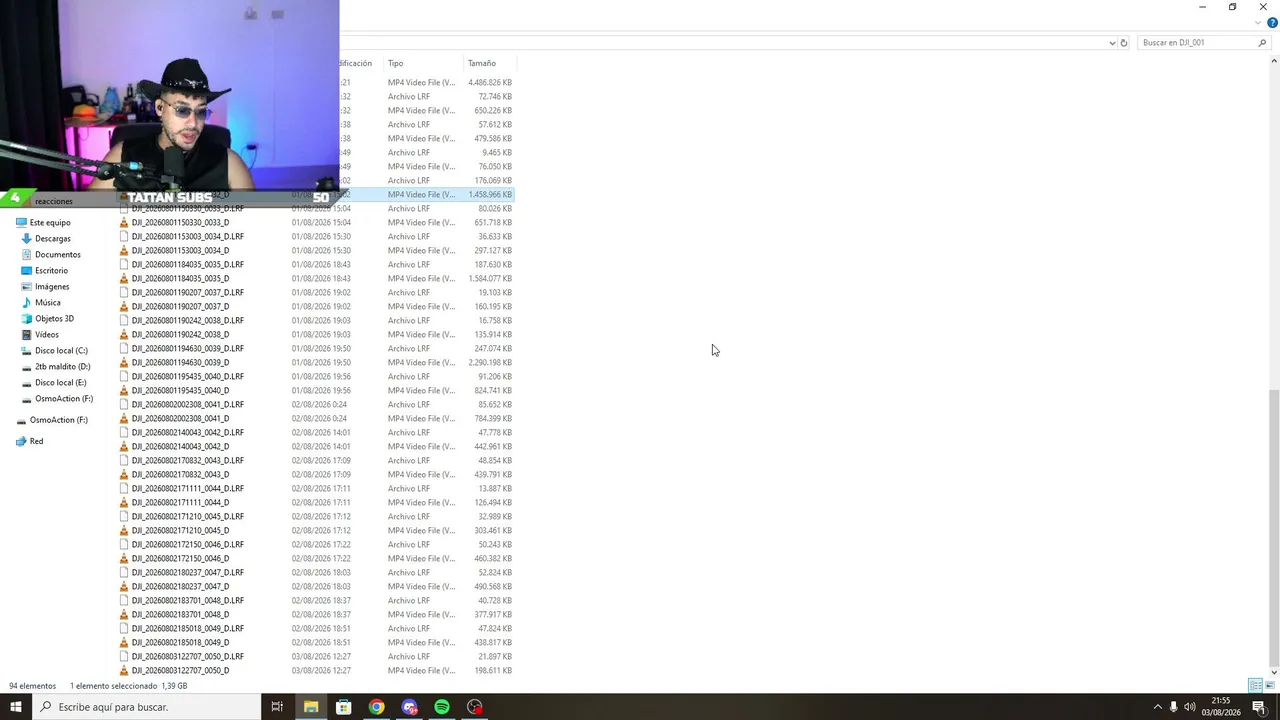
Task: Open Task View on the taskbar
Action: (x=277, y=707)
